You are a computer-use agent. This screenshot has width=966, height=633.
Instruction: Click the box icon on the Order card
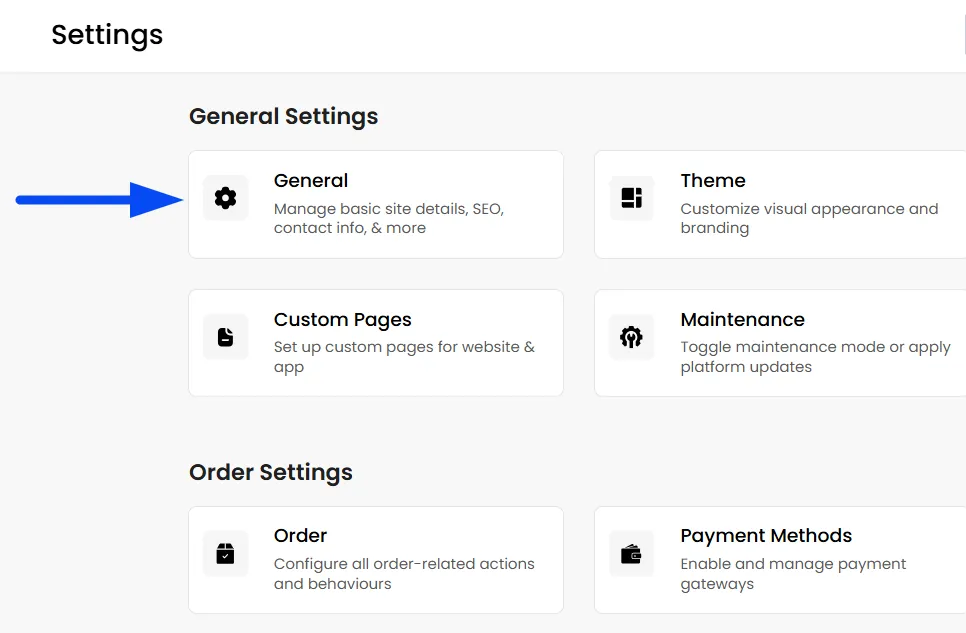[225, 553]
